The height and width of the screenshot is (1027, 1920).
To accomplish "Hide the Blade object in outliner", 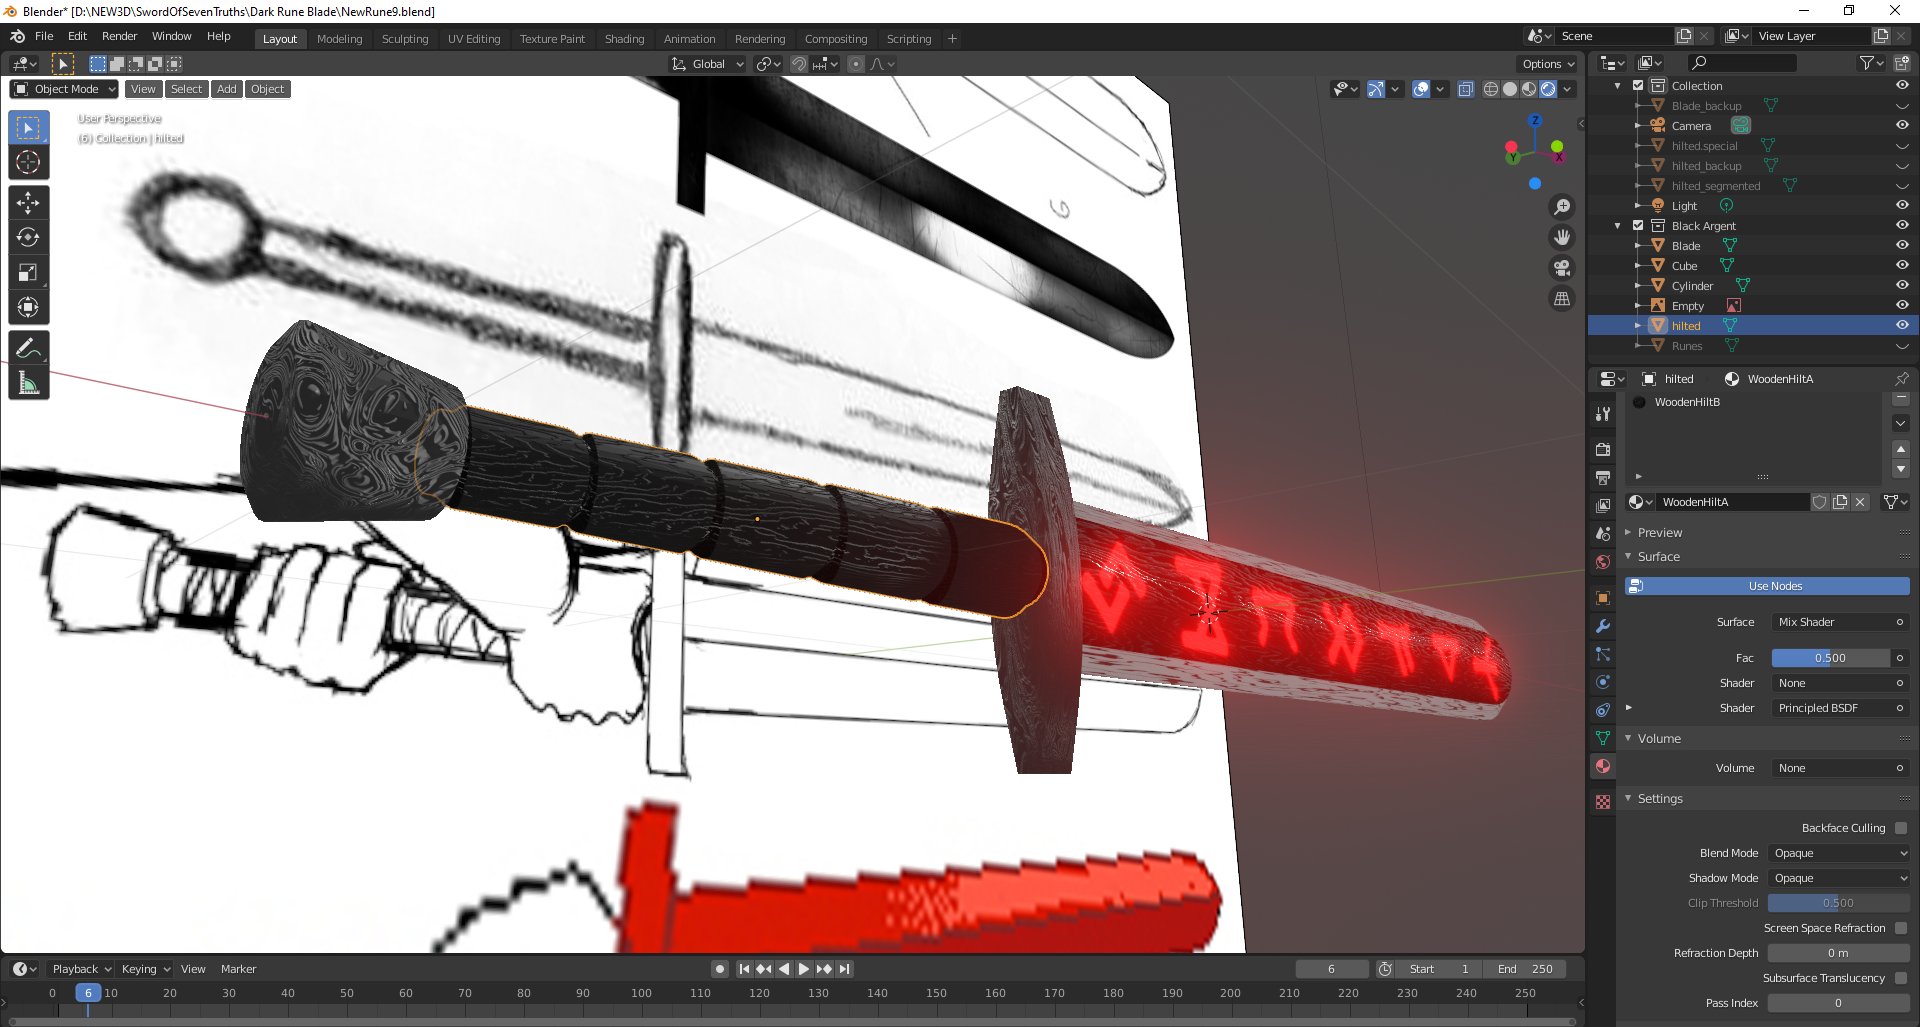I will (x=1902, y=246).
